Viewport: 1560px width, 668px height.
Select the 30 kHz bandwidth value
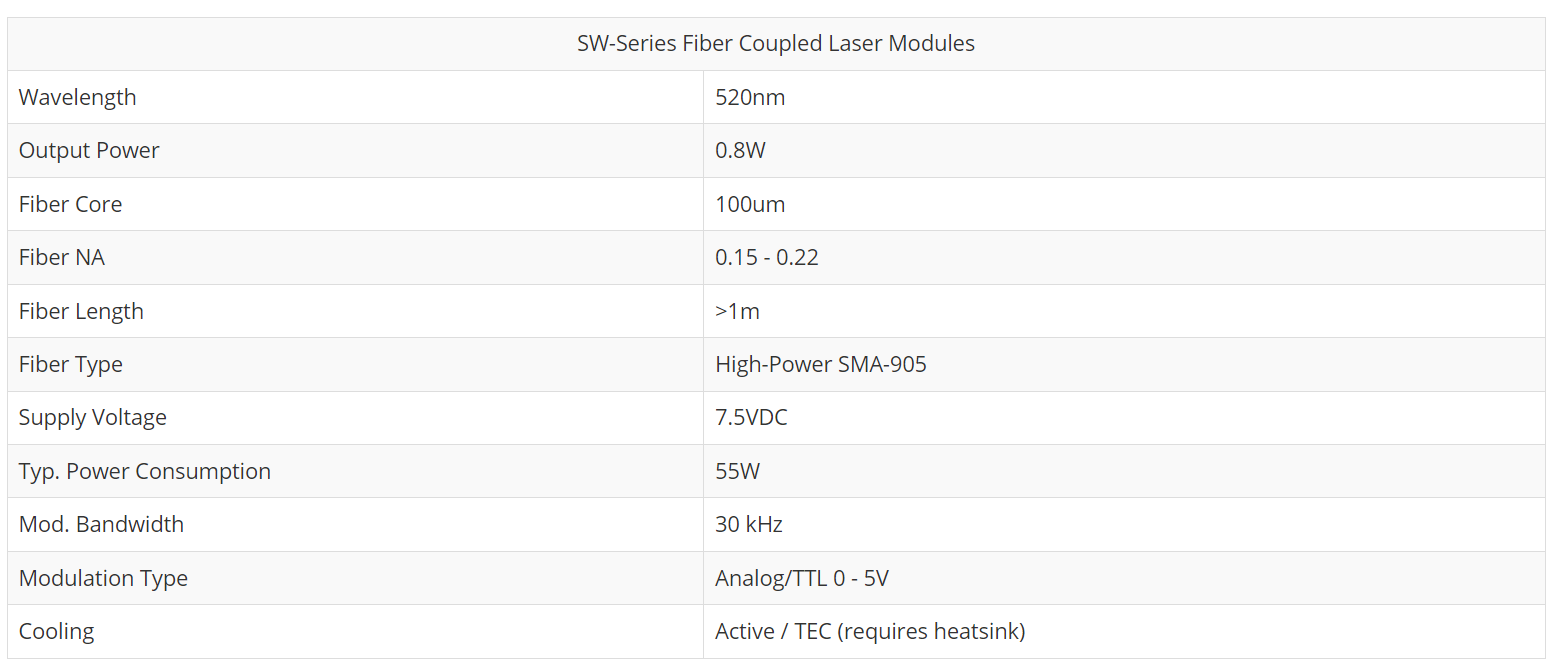[x=749, y=525]
